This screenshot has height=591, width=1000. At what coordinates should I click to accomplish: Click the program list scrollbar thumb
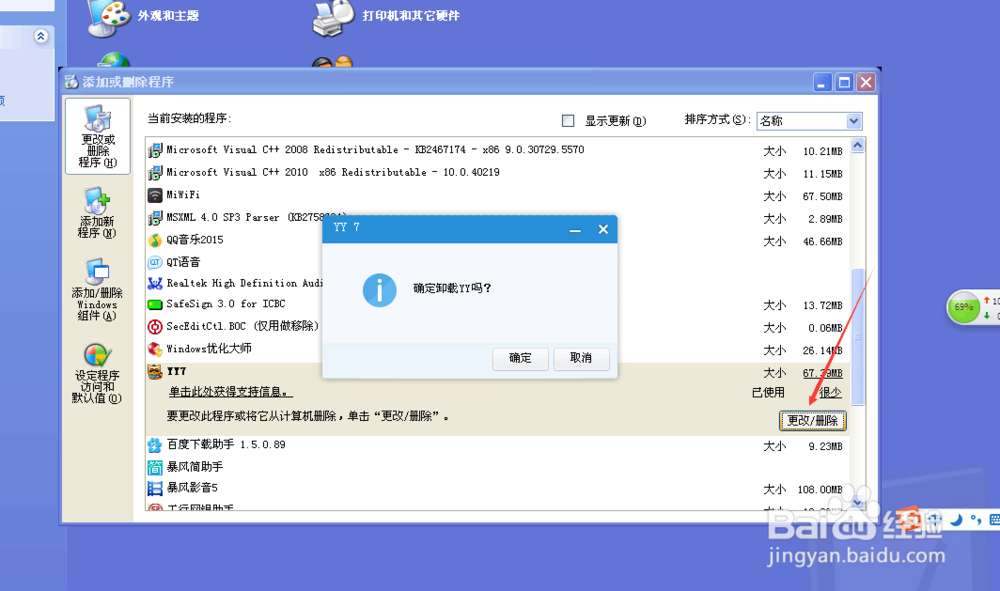tap(858, 337)
